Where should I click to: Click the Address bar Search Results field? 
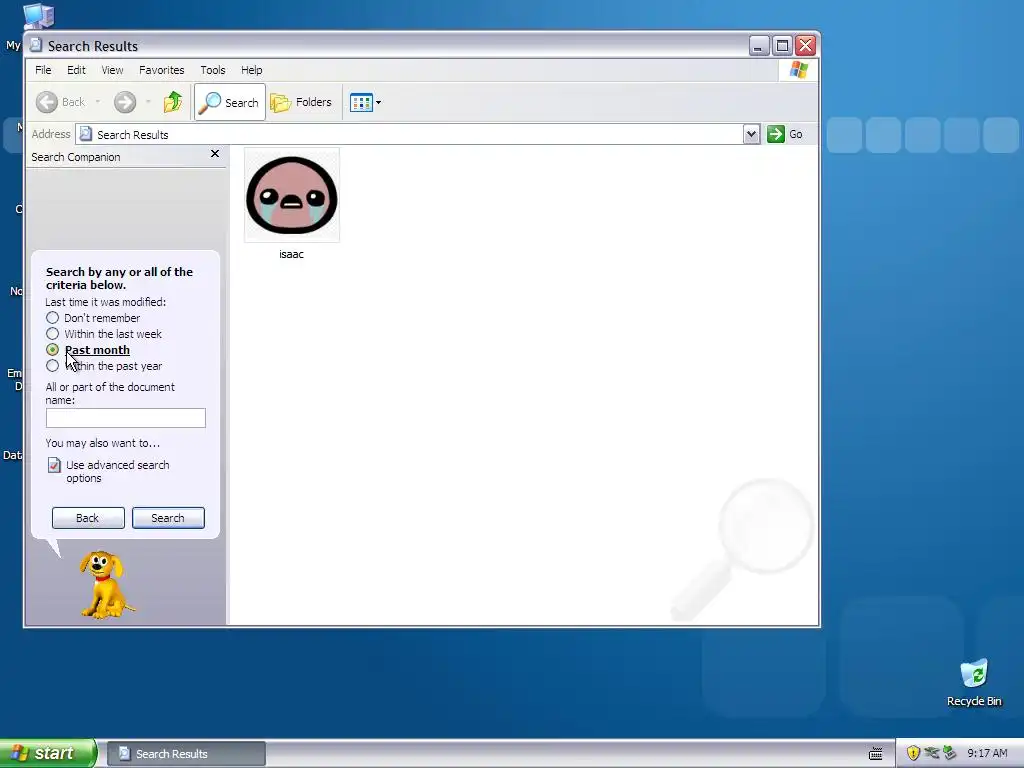409,135
